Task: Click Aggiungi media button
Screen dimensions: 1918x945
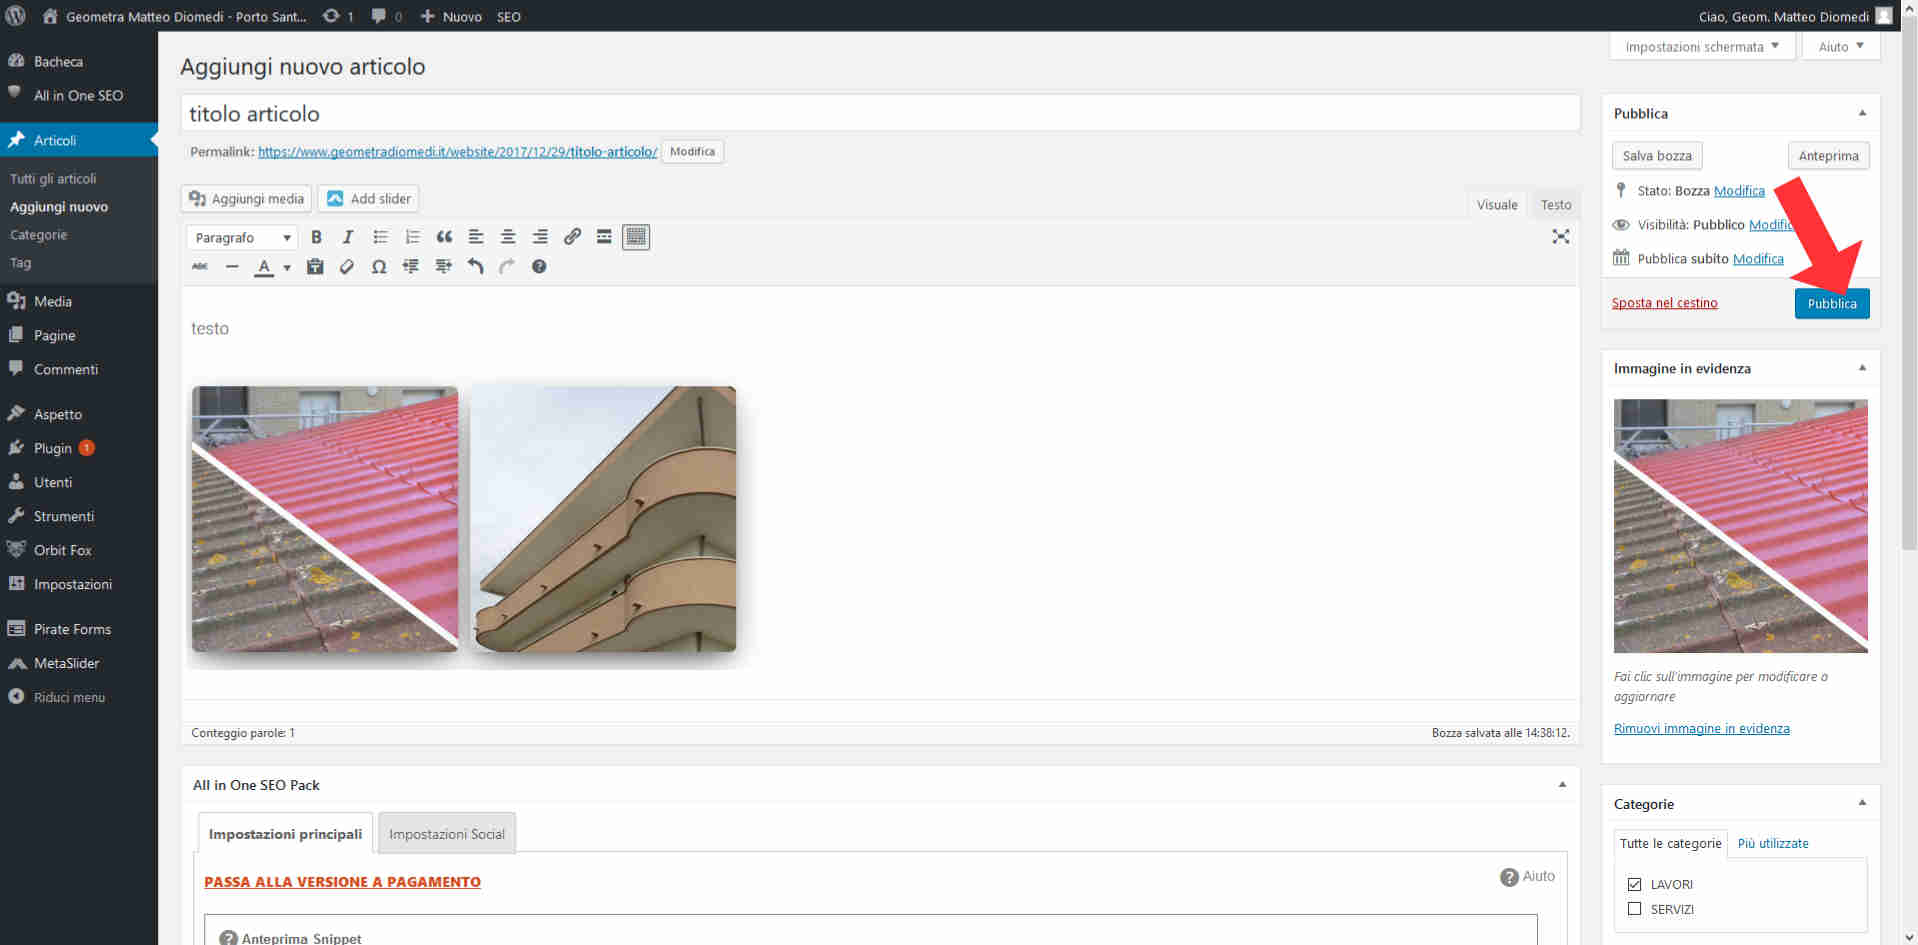Action: [x=246, y=199]
